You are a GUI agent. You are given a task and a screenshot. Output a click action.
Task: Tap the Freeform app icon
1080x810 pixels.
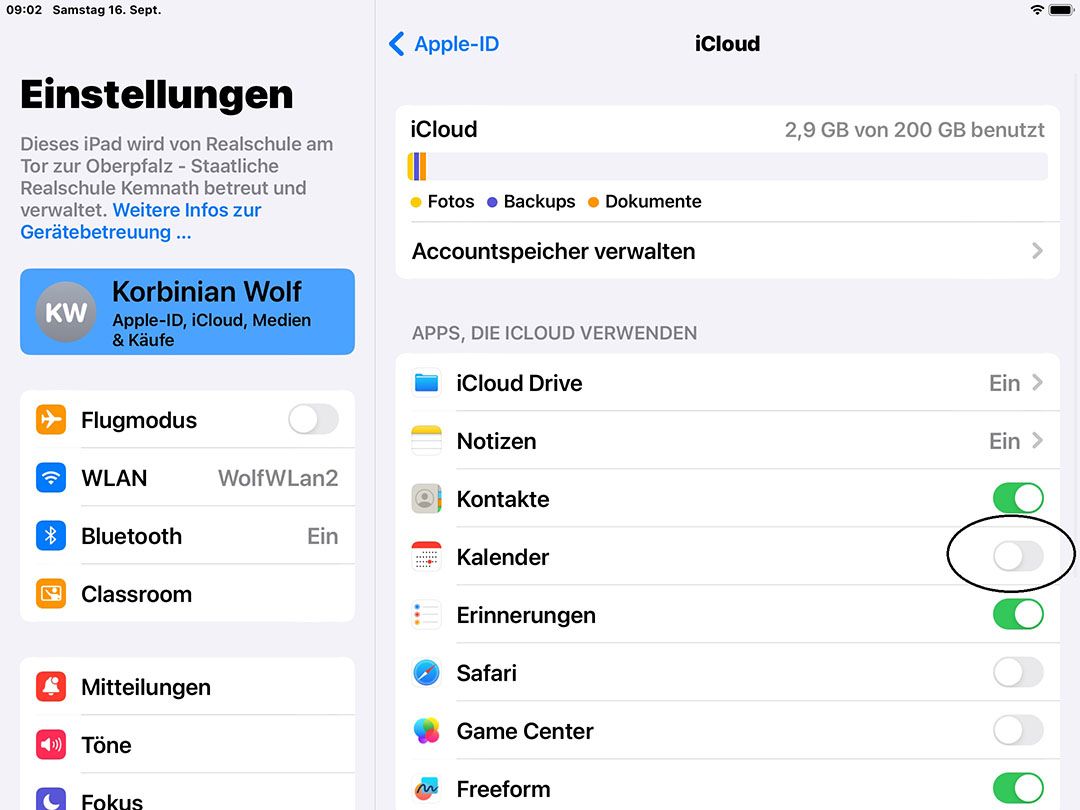(x=426, y=788)
